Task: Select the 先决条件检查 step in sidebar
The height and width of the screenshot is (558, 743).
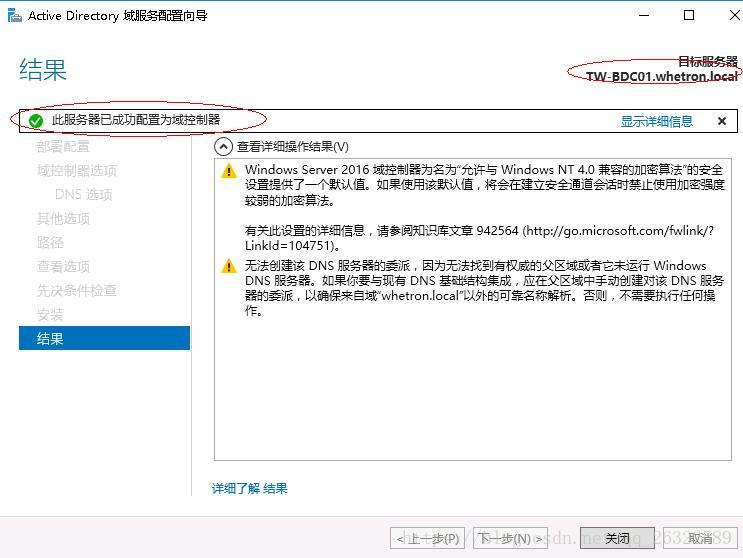Action: [77, 290]
